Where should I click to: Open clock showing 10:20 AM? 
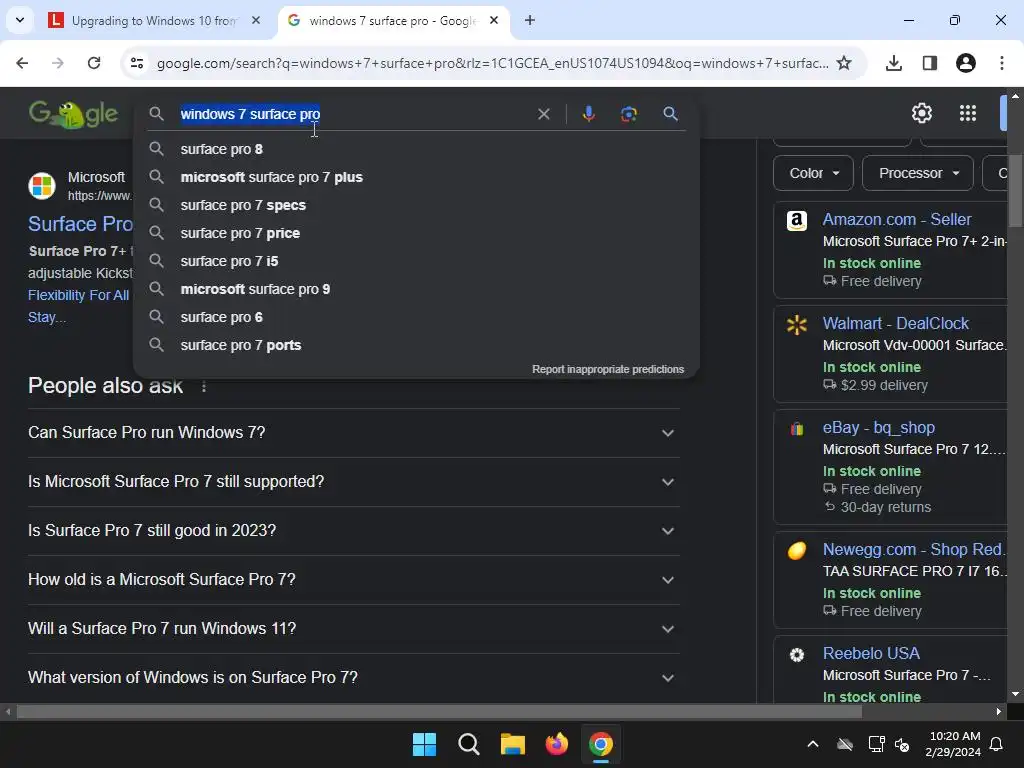953,744
